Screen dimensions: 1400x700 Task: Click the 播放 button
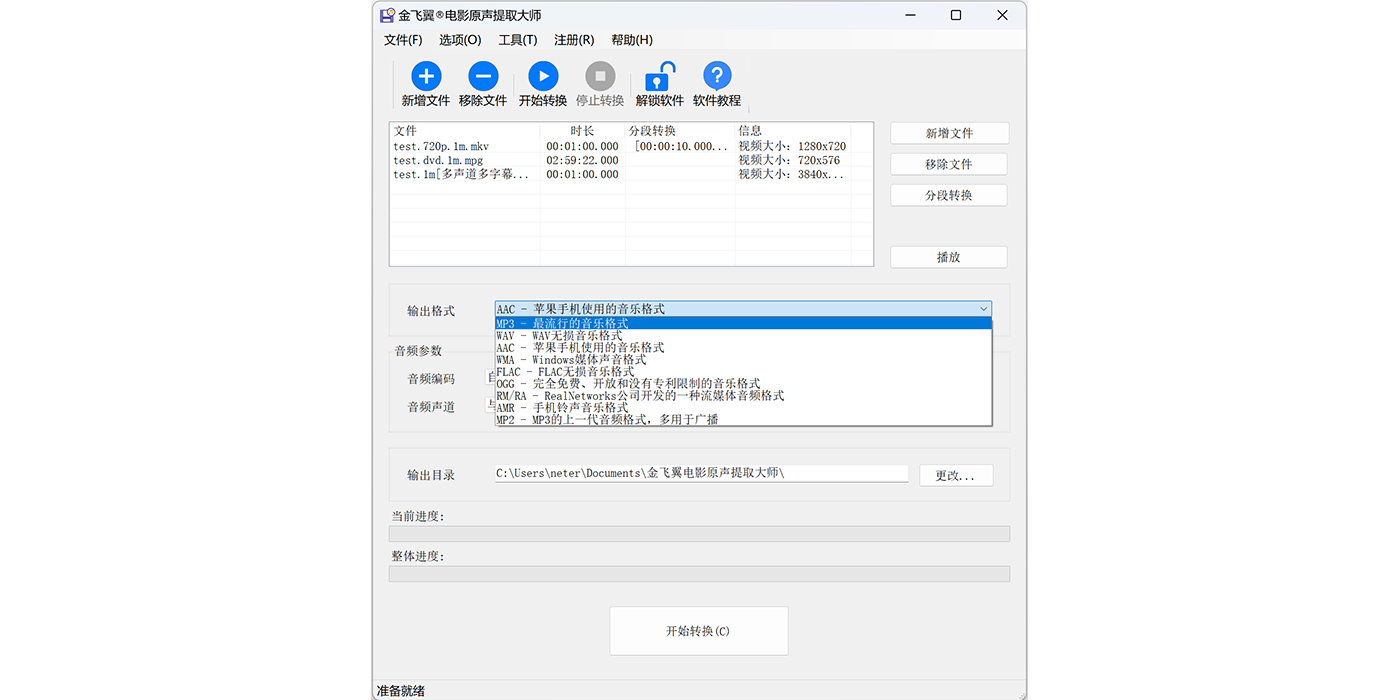tap(949, 257)
